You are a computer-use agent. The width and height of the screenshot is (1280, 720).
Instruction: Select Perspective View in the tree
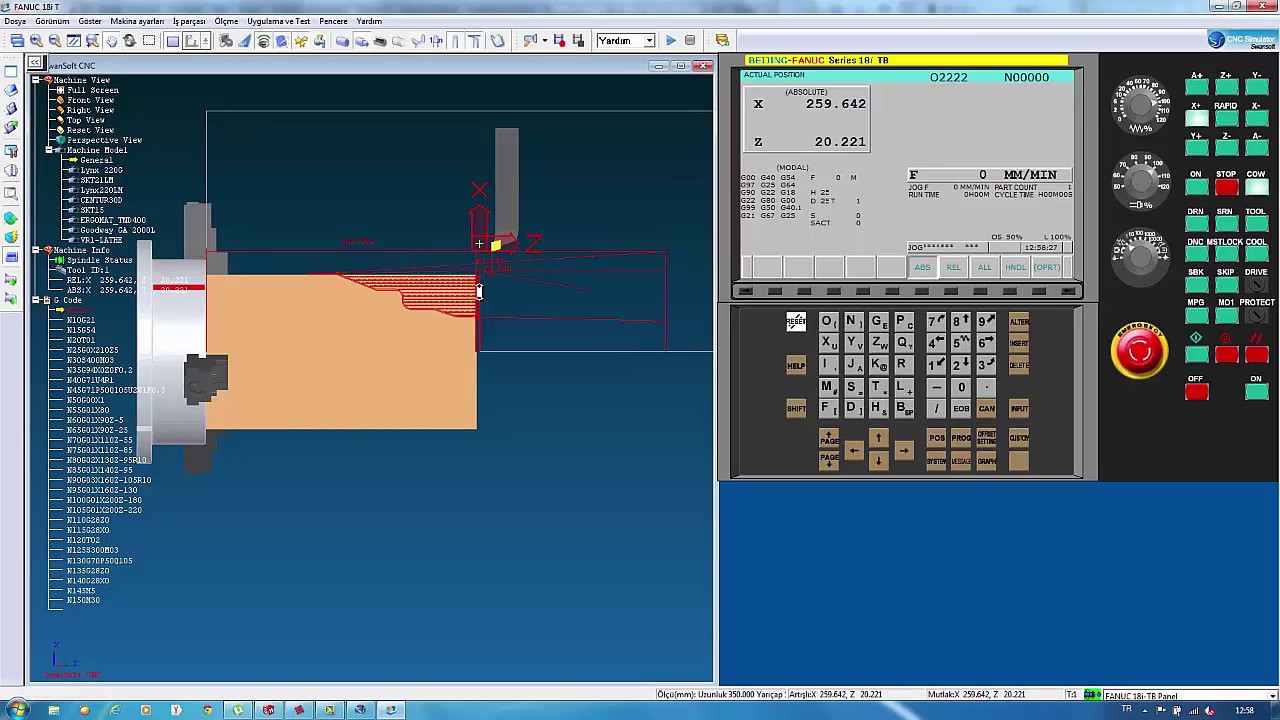(x=104, y=140)
